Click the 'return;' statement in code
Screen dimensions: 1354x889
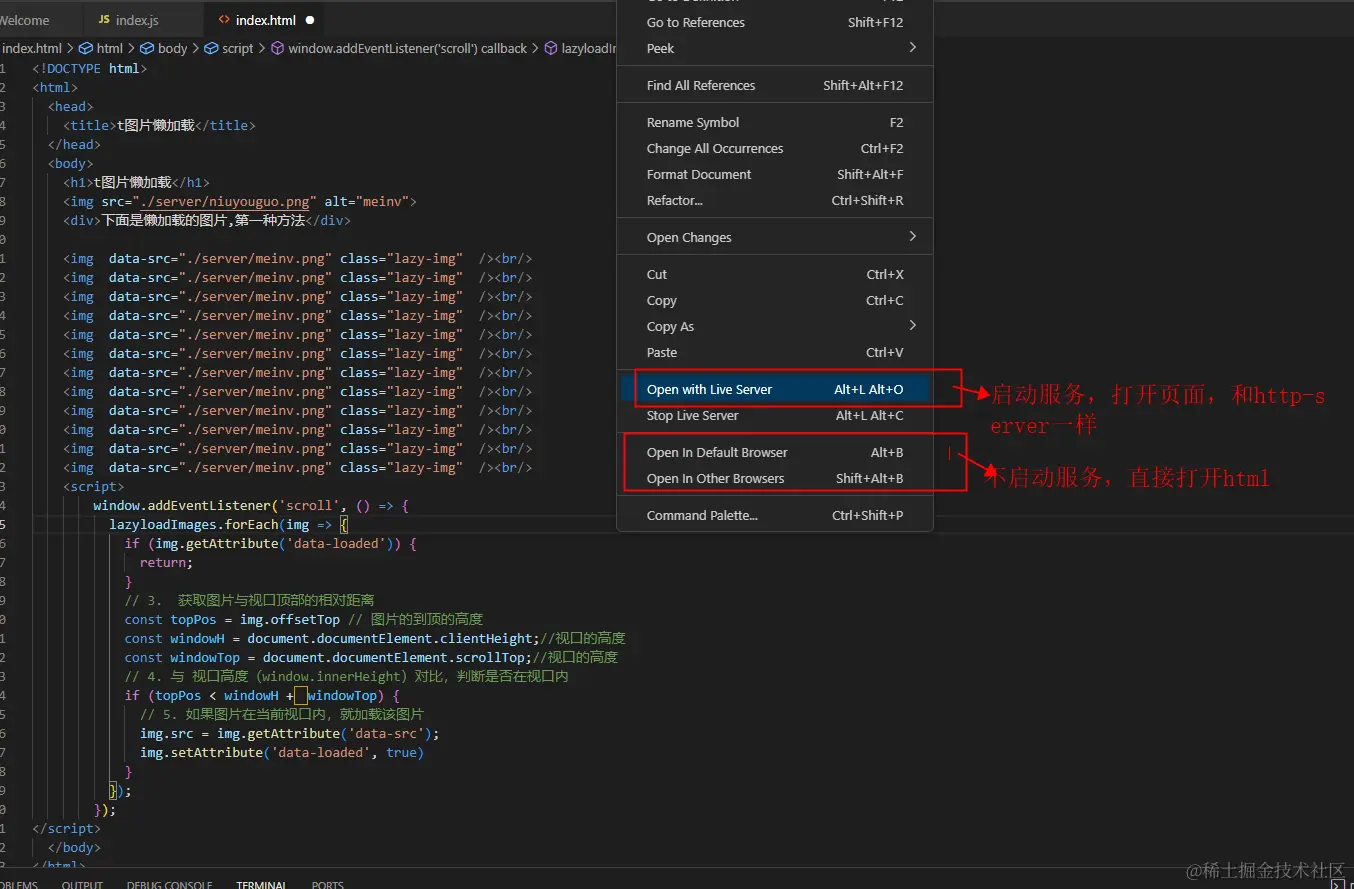coord(166,562)
